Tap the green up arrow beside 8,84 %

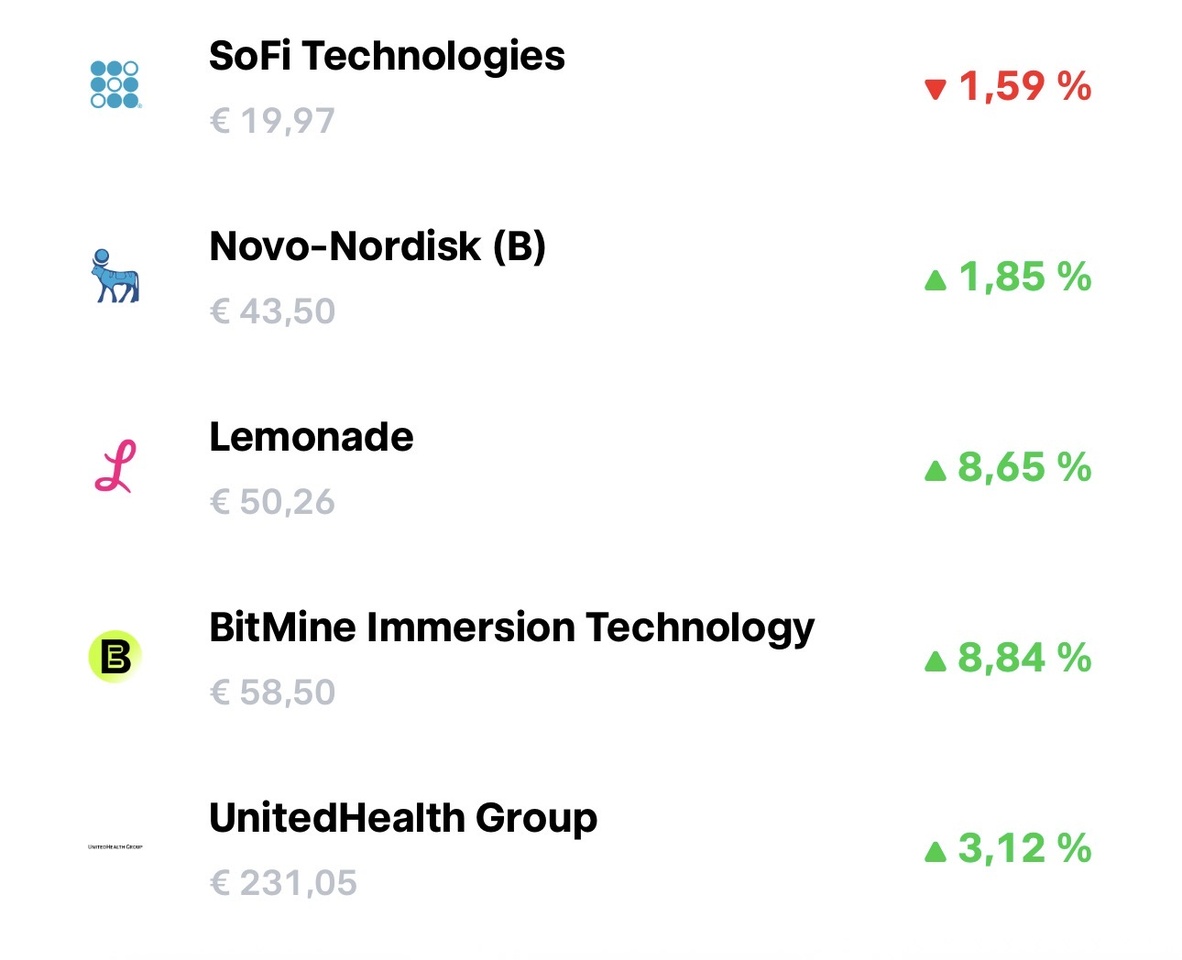coord(935,661)
